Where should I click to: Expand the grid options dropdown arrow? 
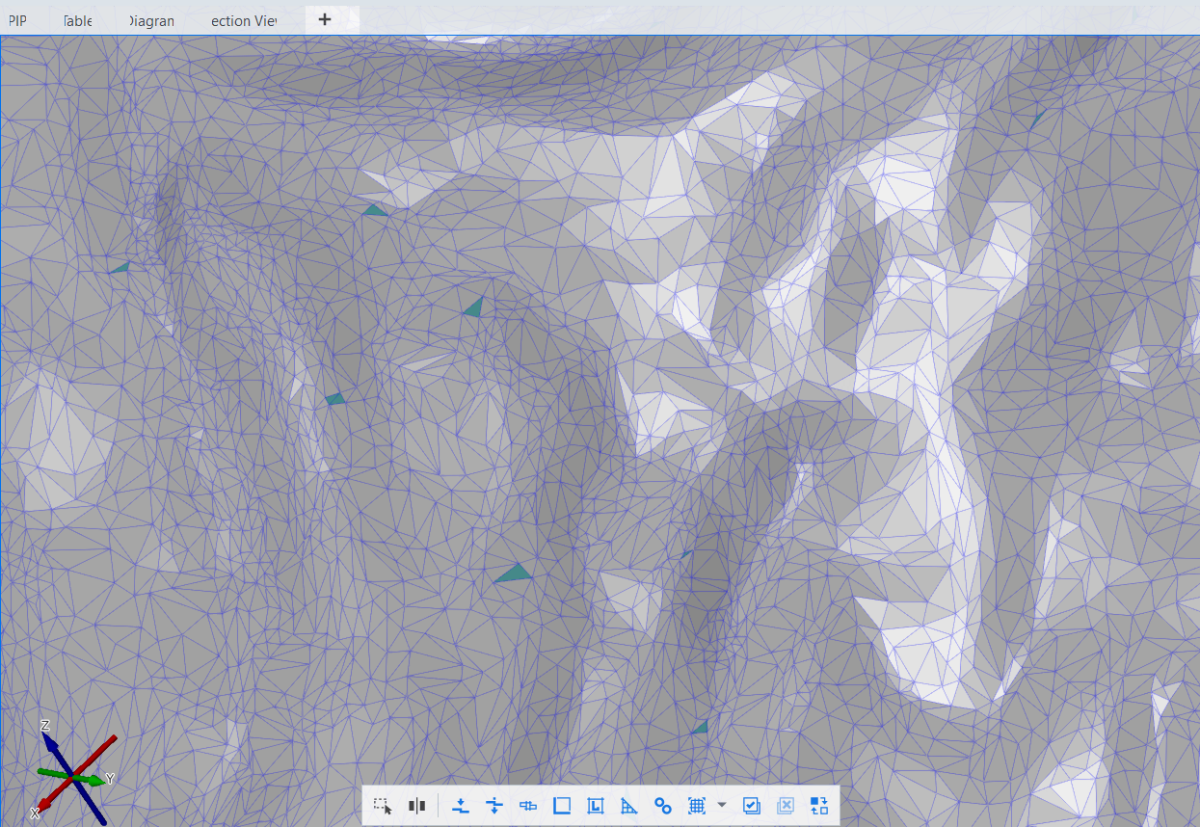721,806
